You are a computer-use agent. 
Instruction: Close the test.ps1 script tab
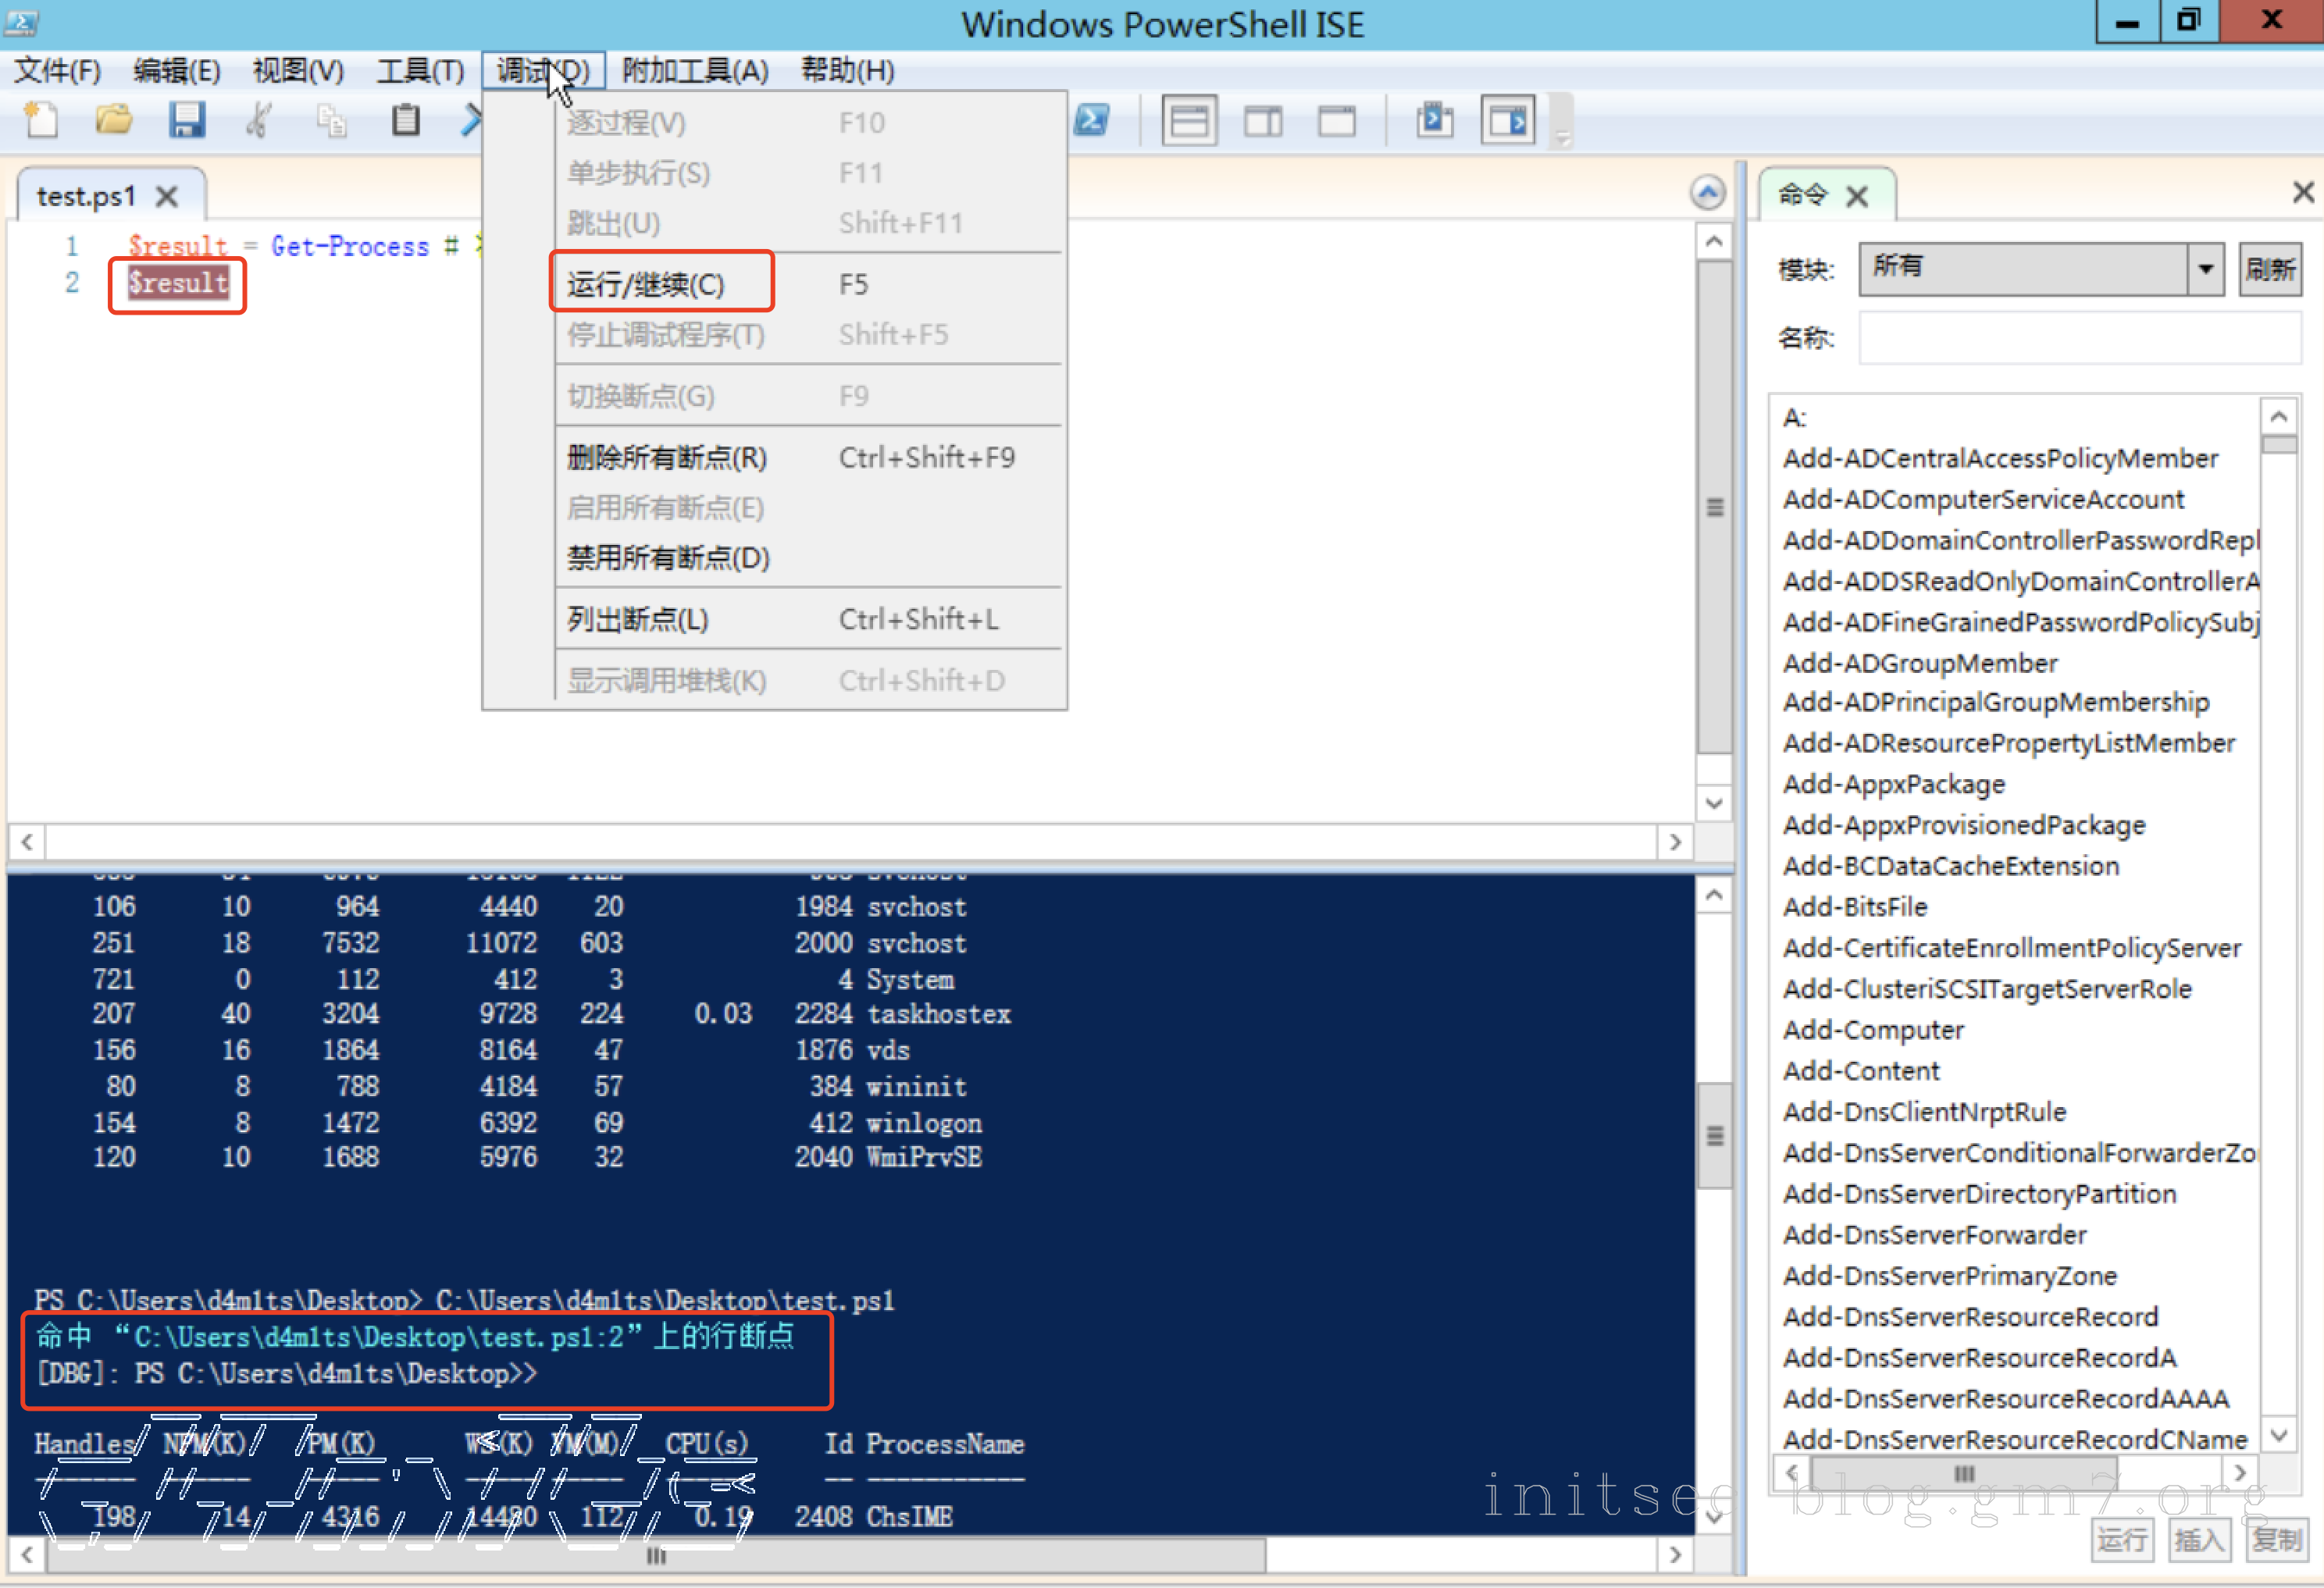[167, 196]
